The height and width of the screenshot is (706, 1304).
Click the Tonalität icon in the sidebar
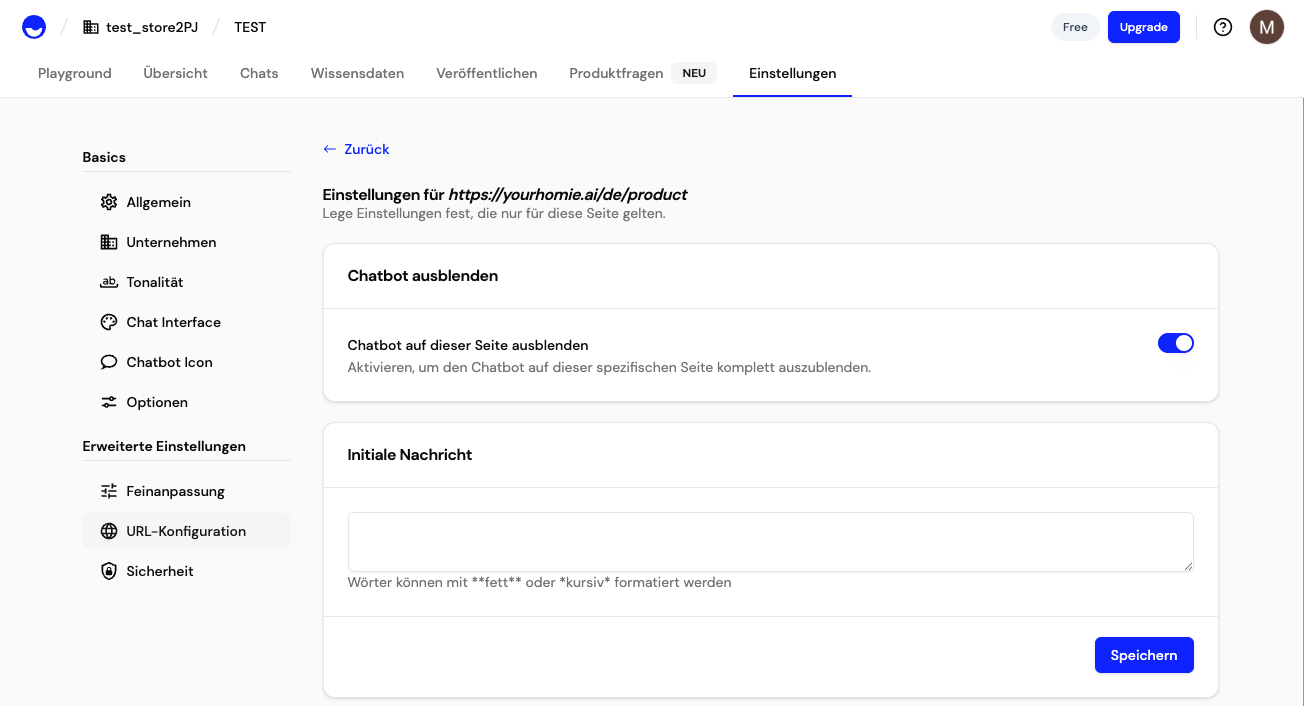(x=109, y=282)
